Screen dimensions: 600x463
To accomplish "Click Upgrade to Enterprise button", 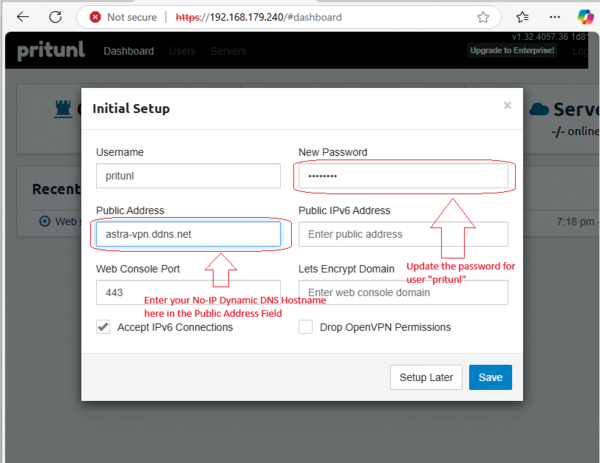I will (512, 51).
